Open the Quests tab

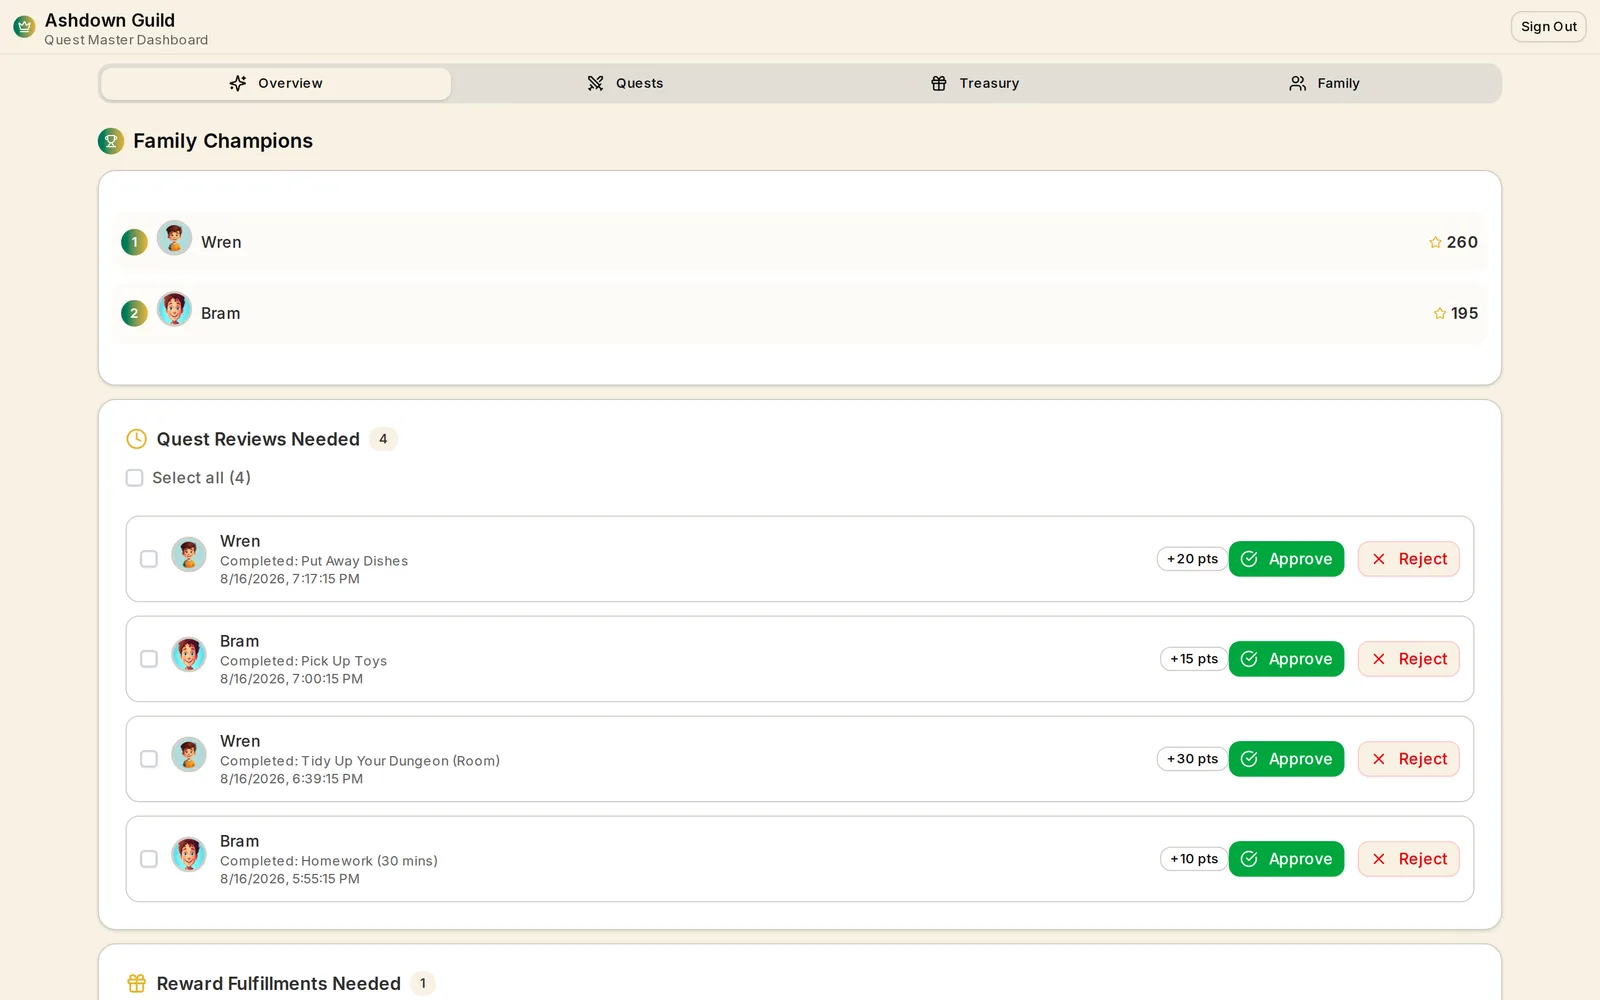tap(625, 83)
